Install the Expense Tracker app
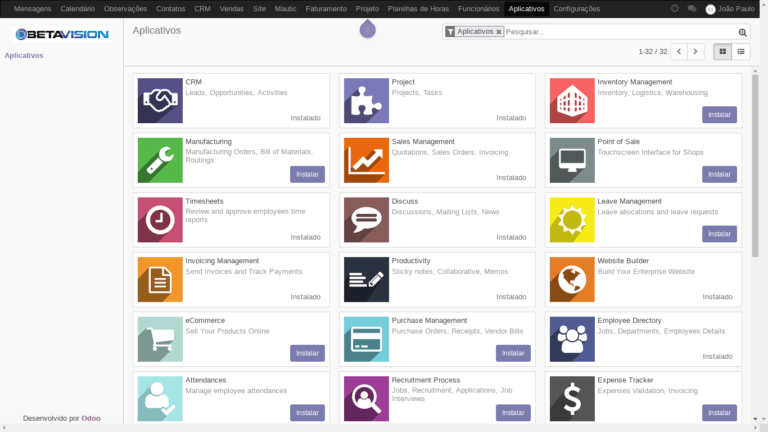 pyautogui.click(x=719, y=413)
